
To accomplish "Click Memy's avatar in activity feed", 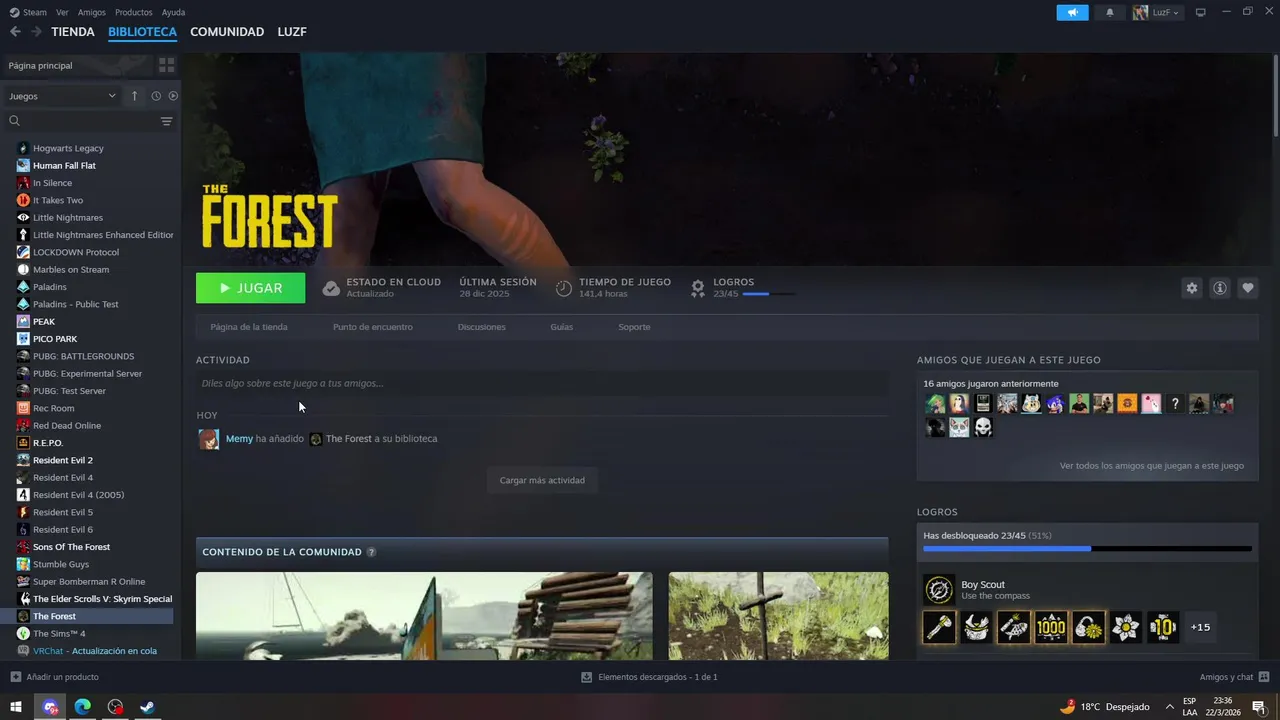I will point(209,439).
